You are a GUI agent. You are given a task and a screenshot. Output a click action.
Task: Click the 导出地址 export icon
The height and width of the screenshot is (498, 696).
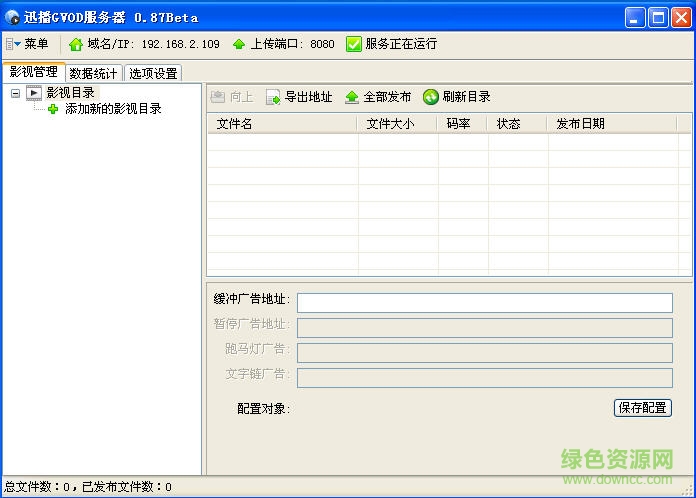273,97
